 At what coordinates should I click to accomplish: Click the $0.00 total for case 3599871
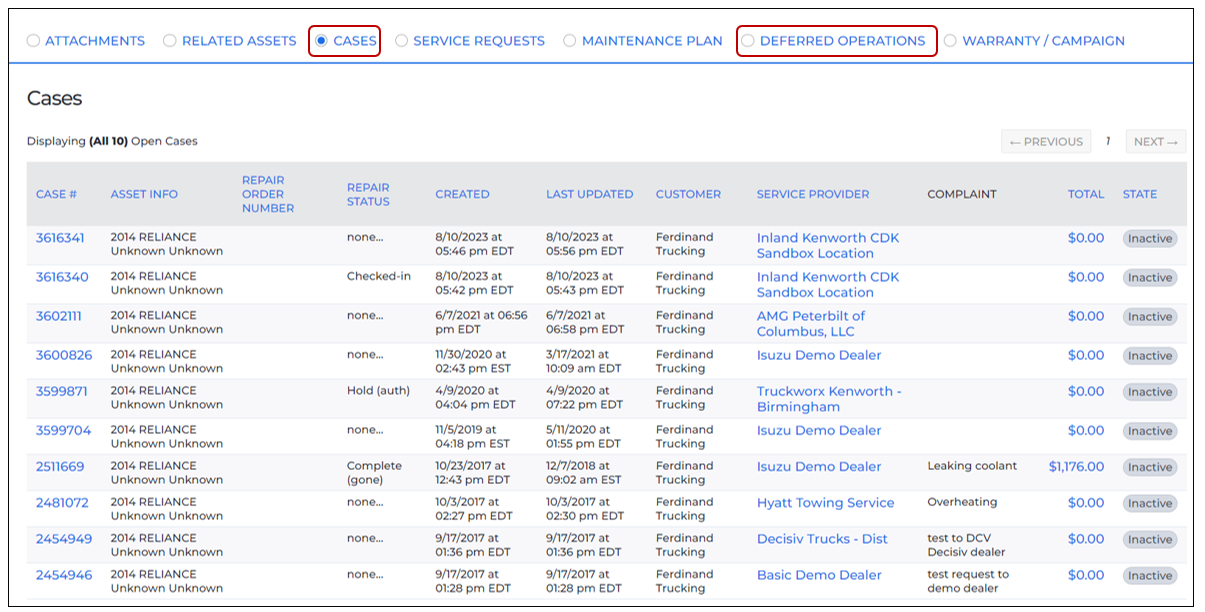pos(1086,391)
